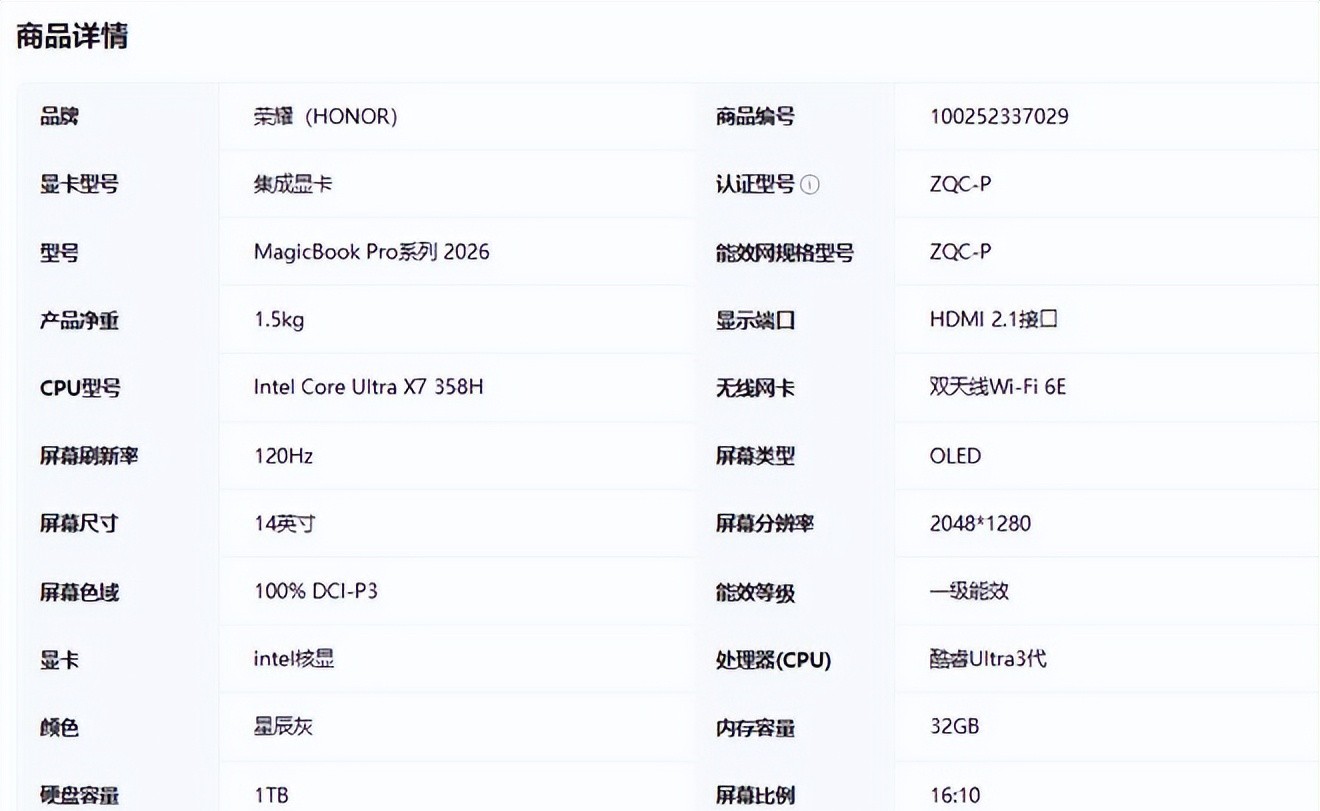Click the '显卡' label in the intel核显 row
Viewport: 1320px width, 811px height.
(59, 660)
